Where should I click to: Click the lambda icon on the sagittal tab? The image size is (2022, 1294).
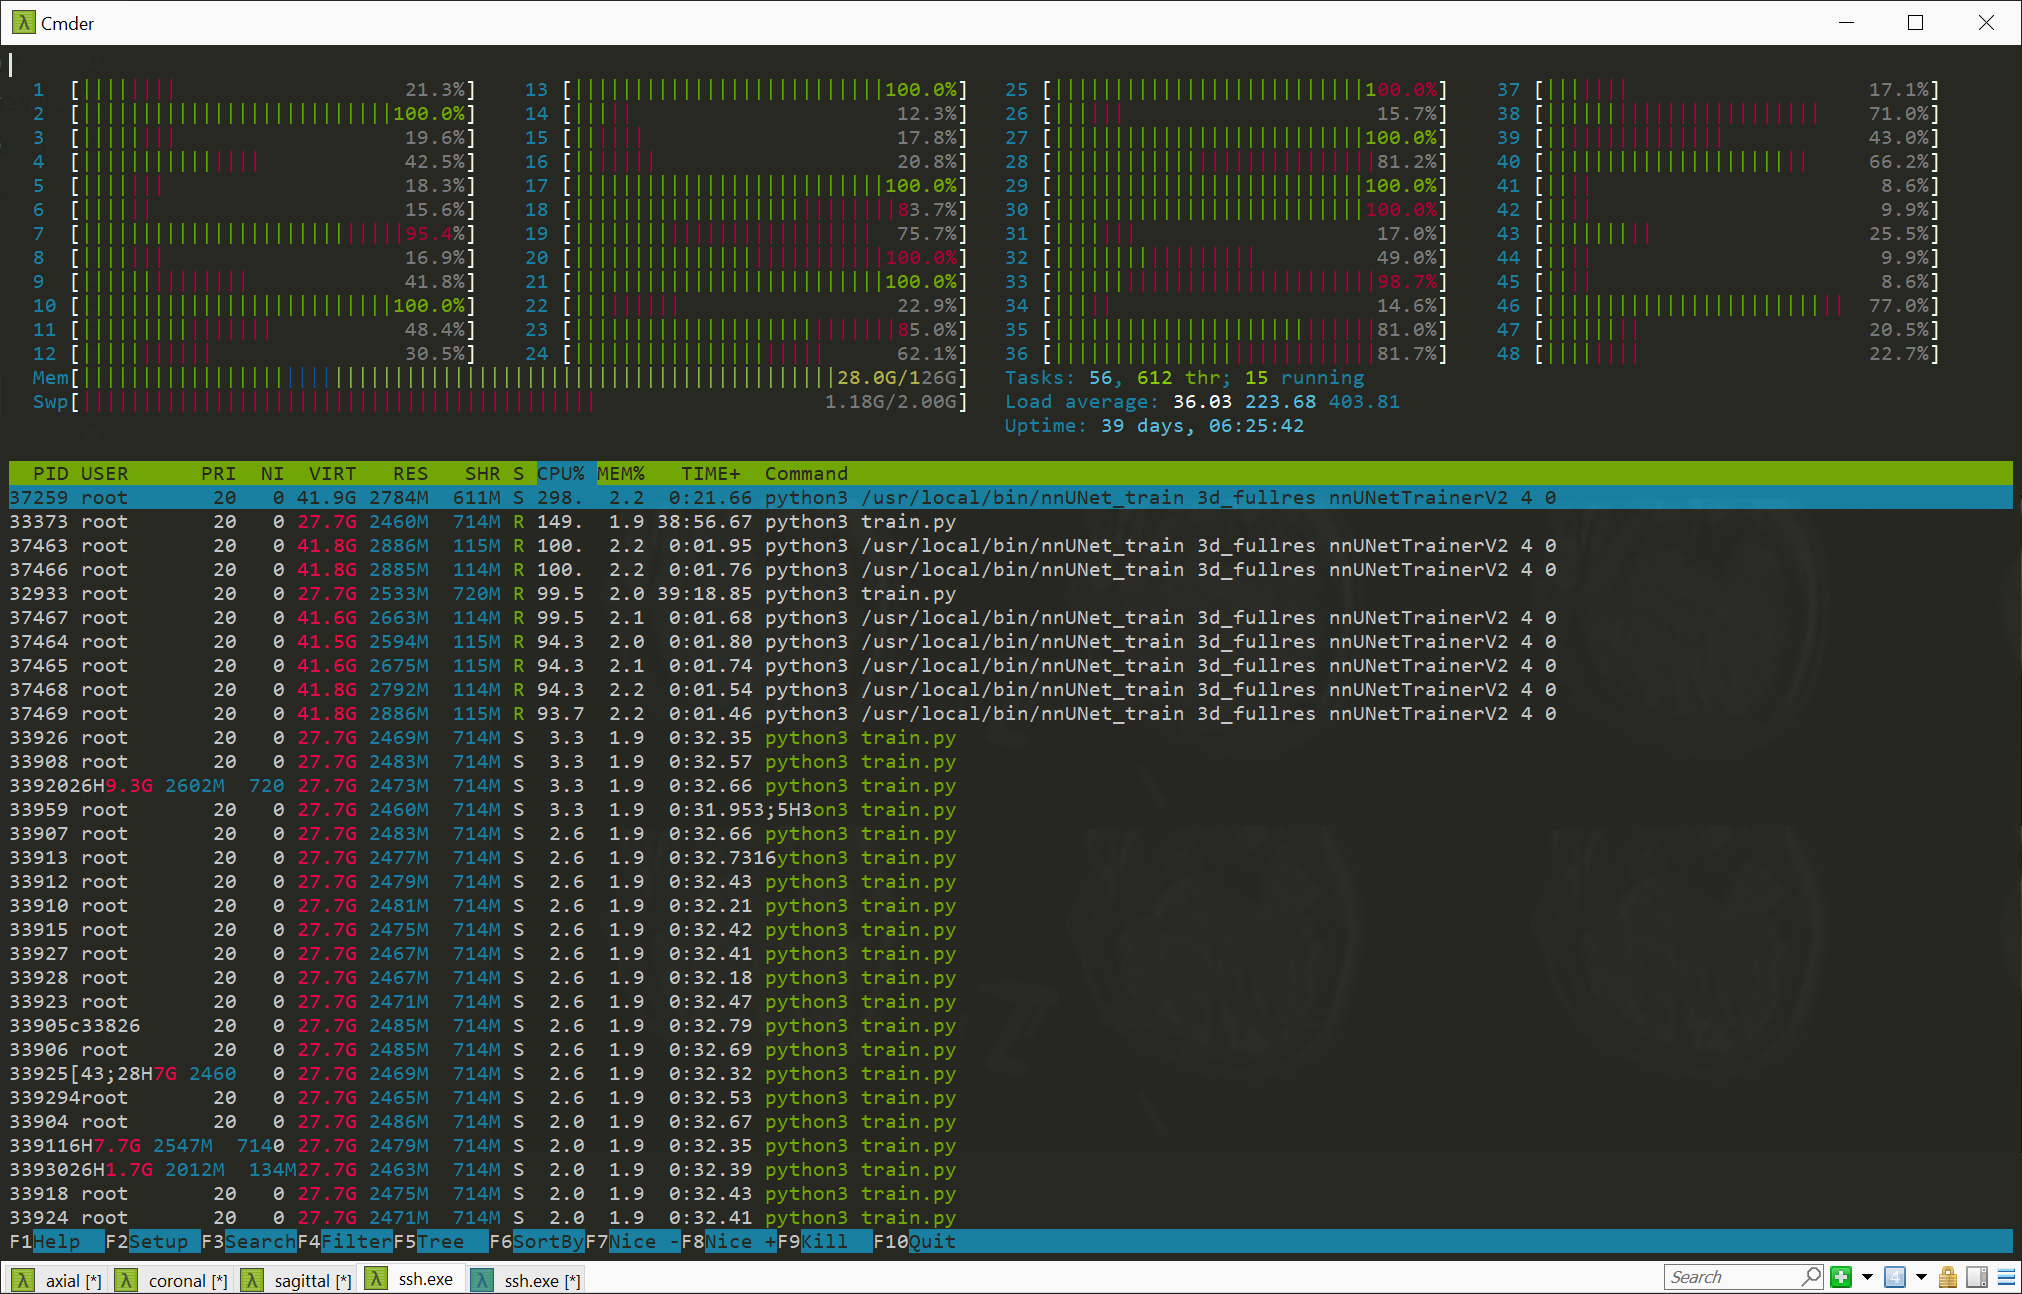click(255, 1279)
